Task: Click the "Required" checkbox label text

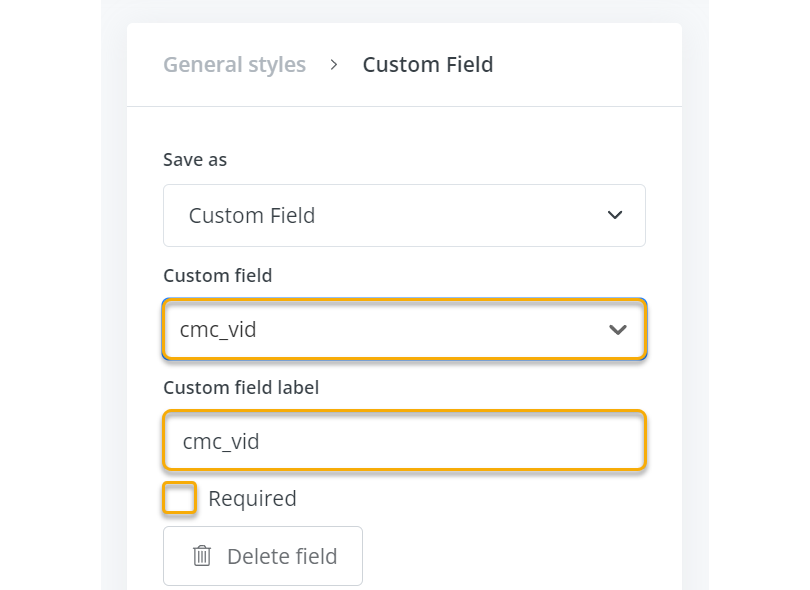Action: 252,498
